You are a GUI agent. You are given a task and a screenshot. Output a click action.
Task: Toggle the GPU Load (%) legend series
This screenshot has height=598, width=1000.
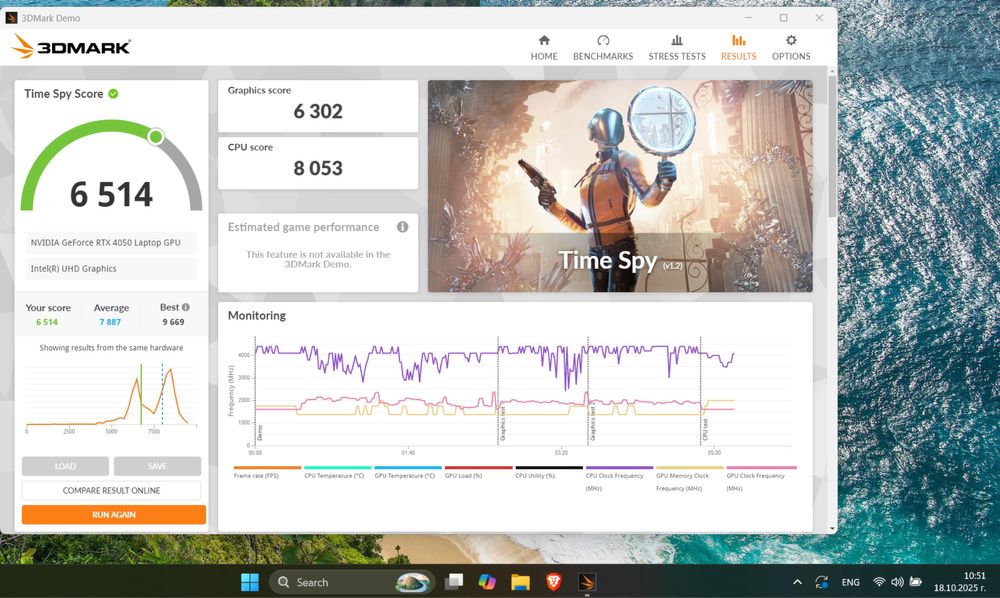coord(478,472)
